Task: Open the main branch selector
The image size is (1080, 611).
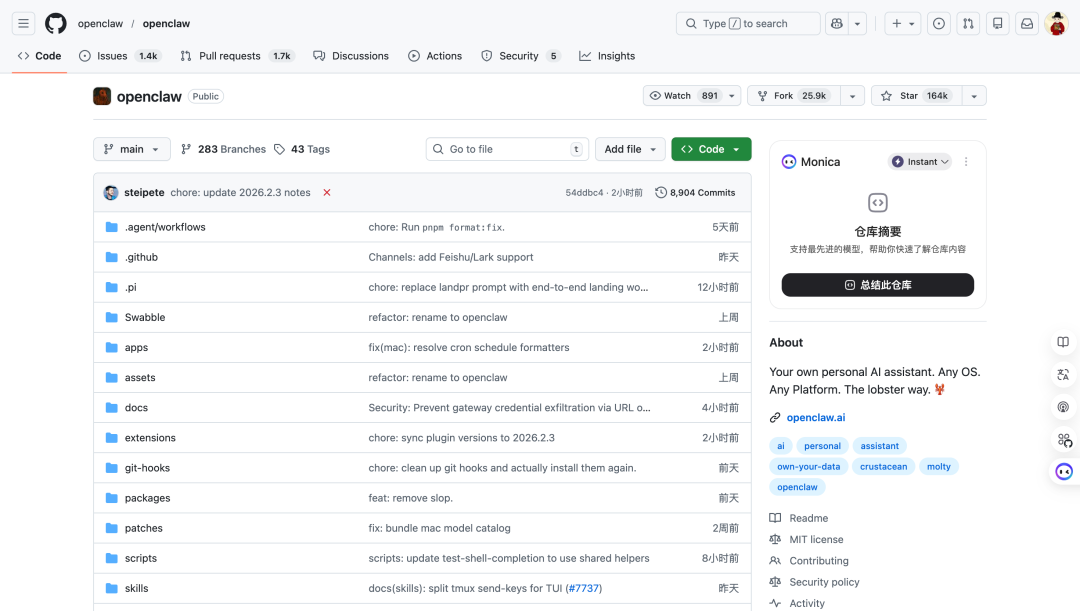Action: (x=132, y=149)
